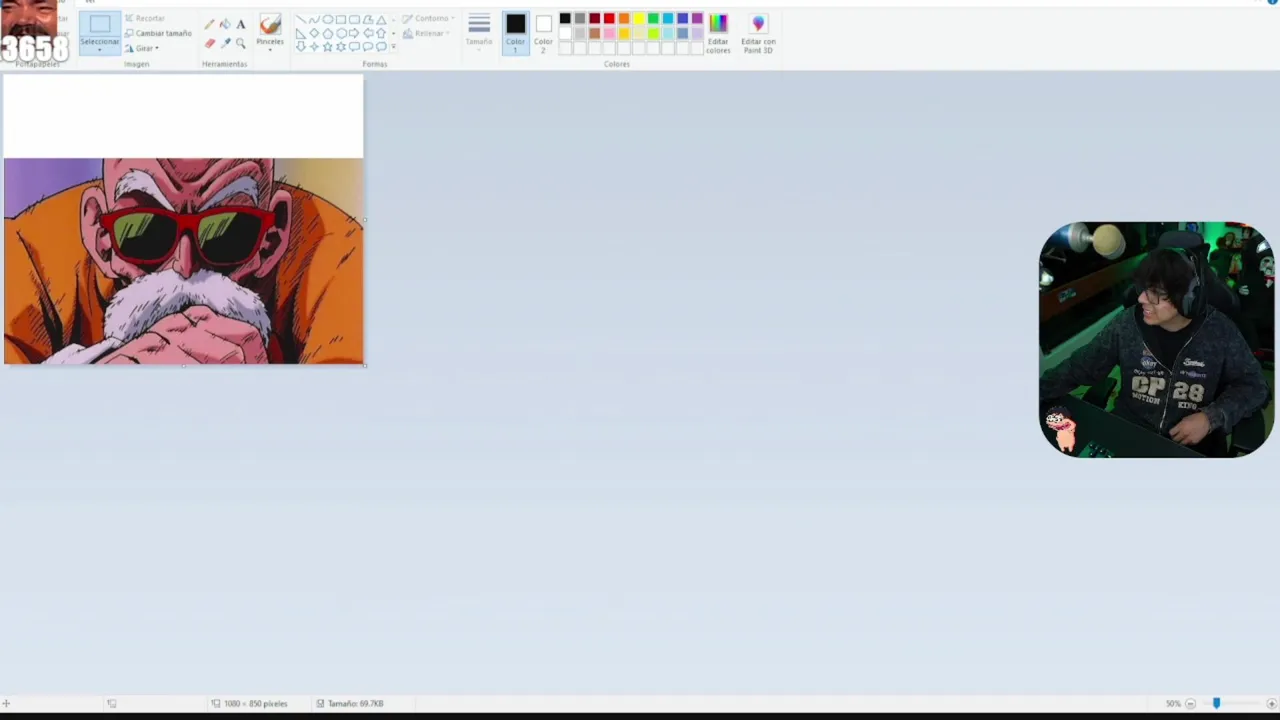This screenshot has width=1280, height=720.
Task: Choose the diamond shape
Action: pyautogui.click(x=314, y=33)
